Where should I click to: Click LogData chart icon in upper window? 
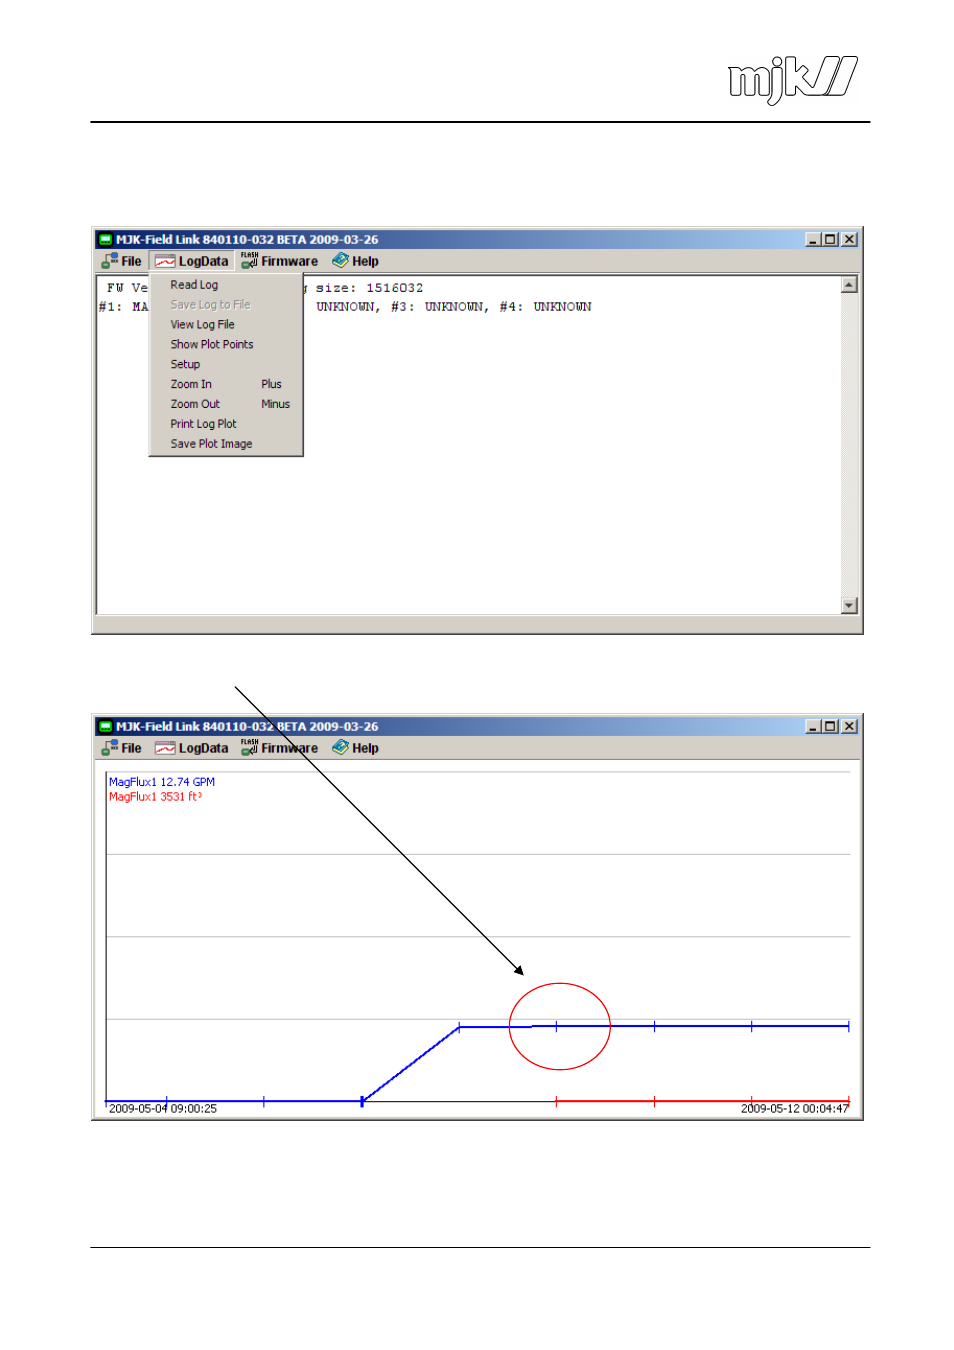pos(165,262)
